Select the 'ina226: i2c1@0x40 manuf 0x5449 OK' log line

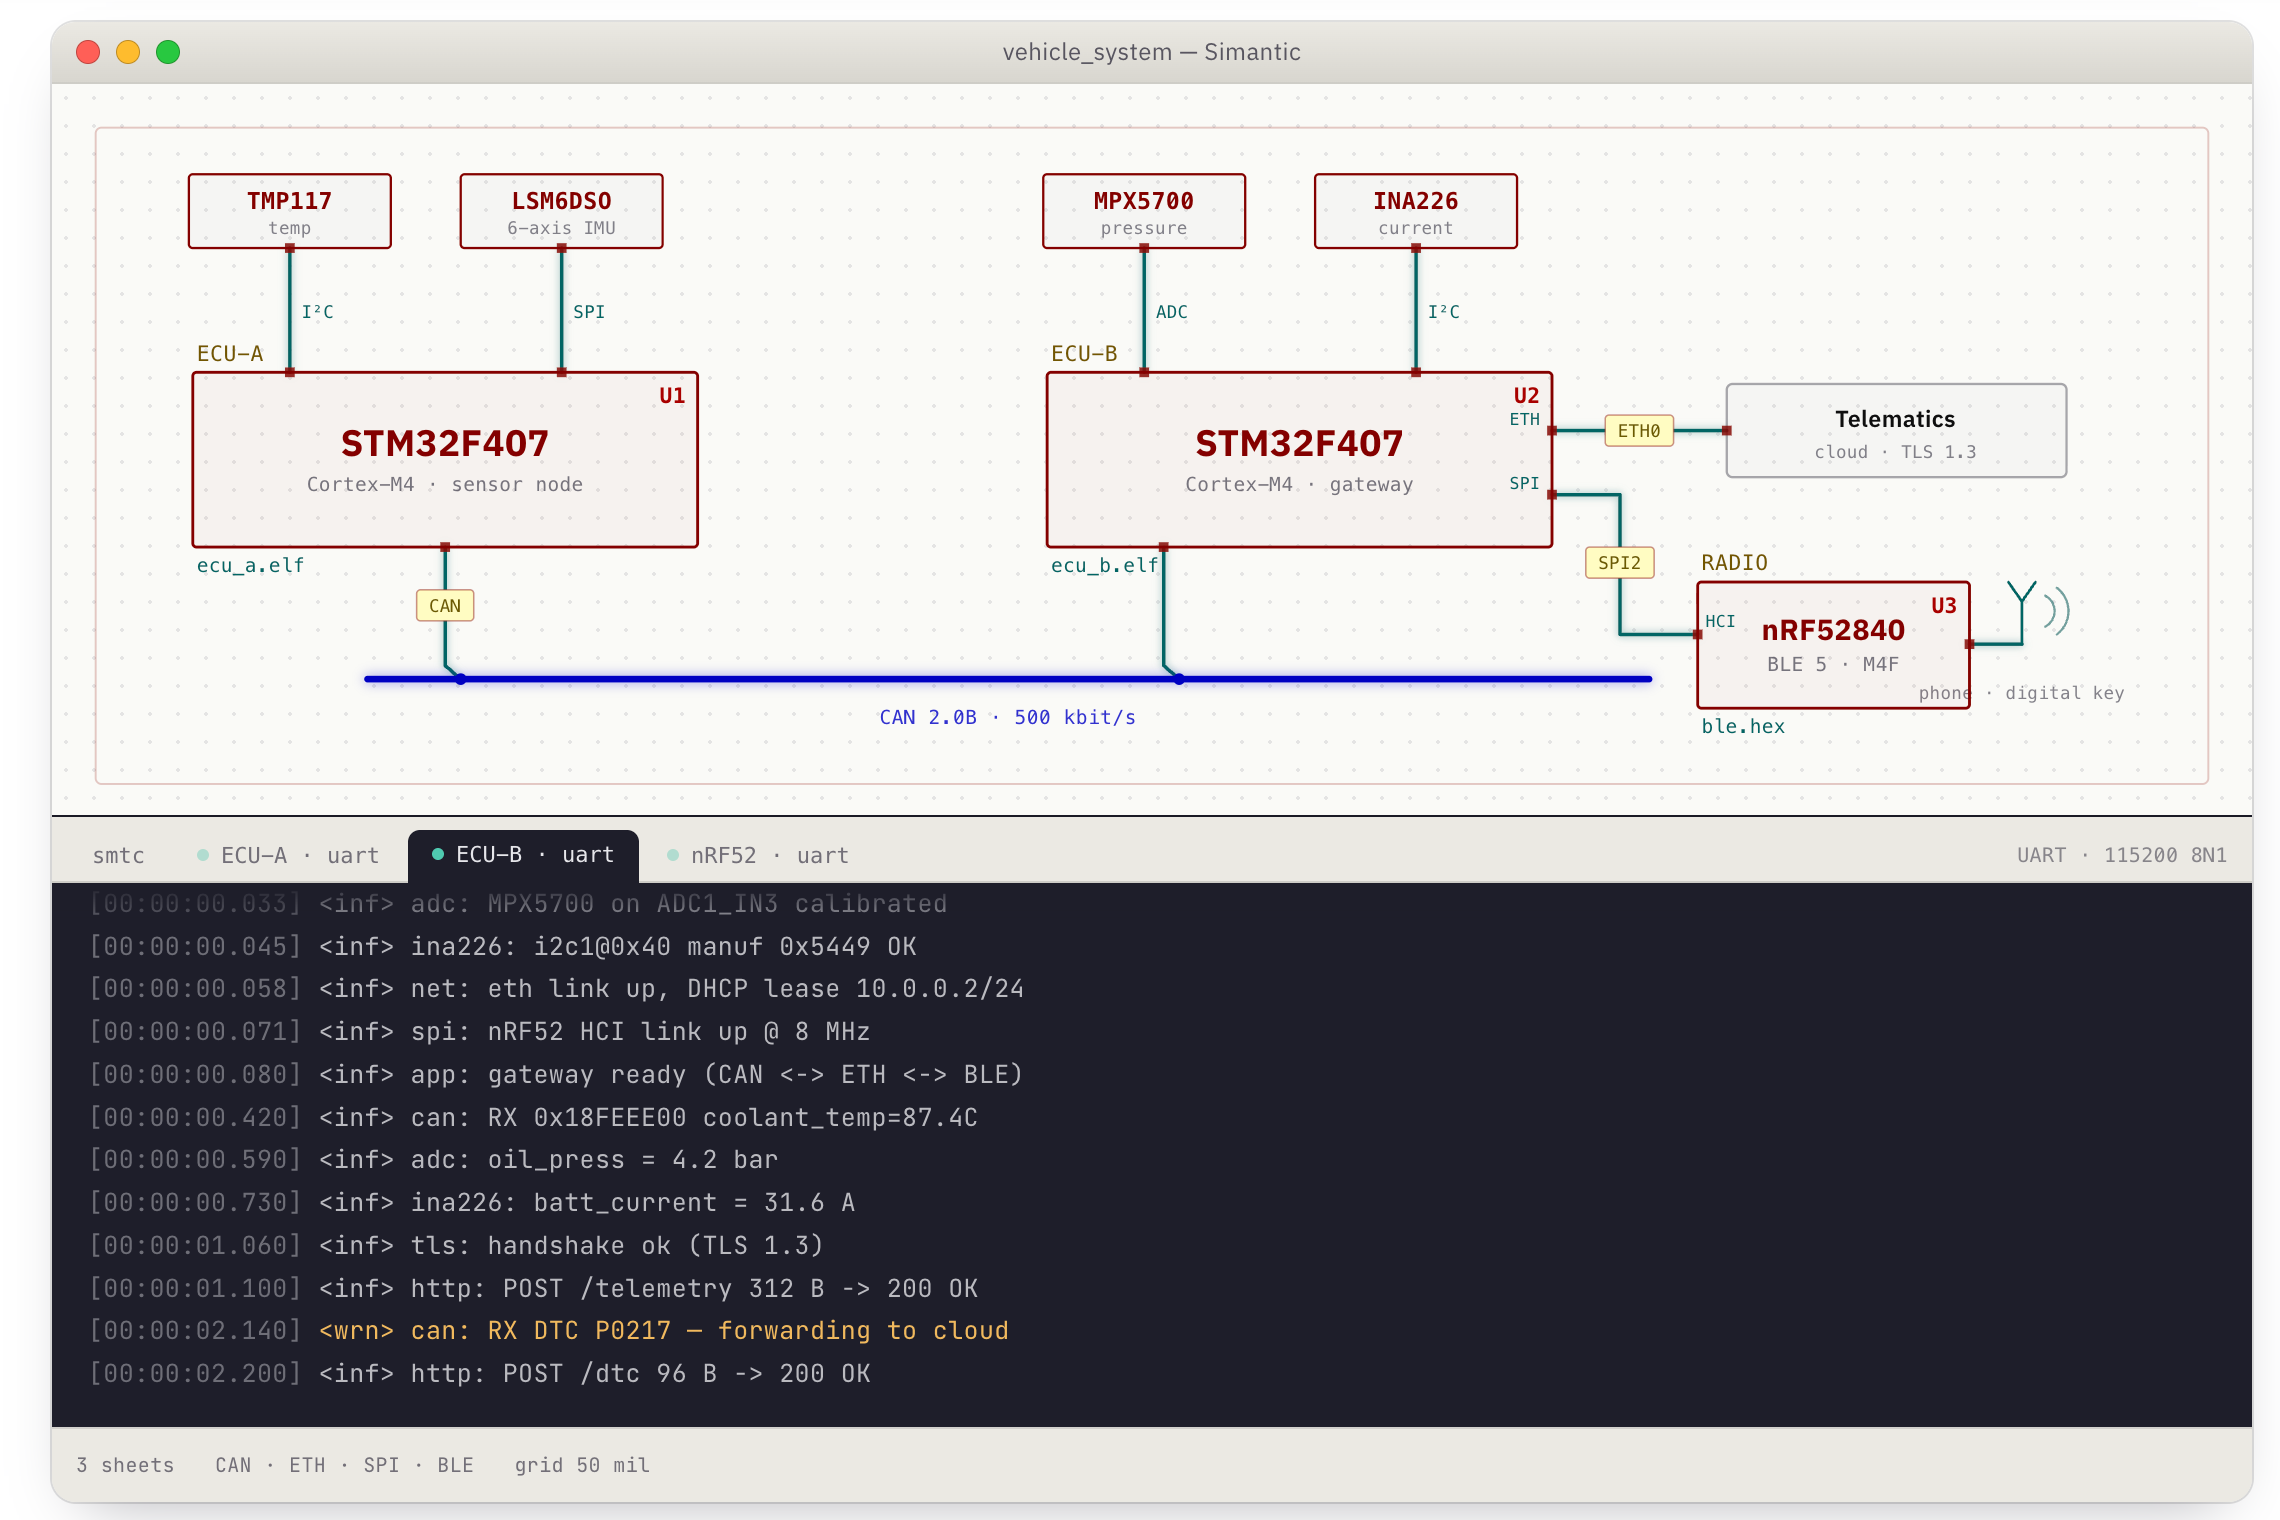tap(503, 946)
